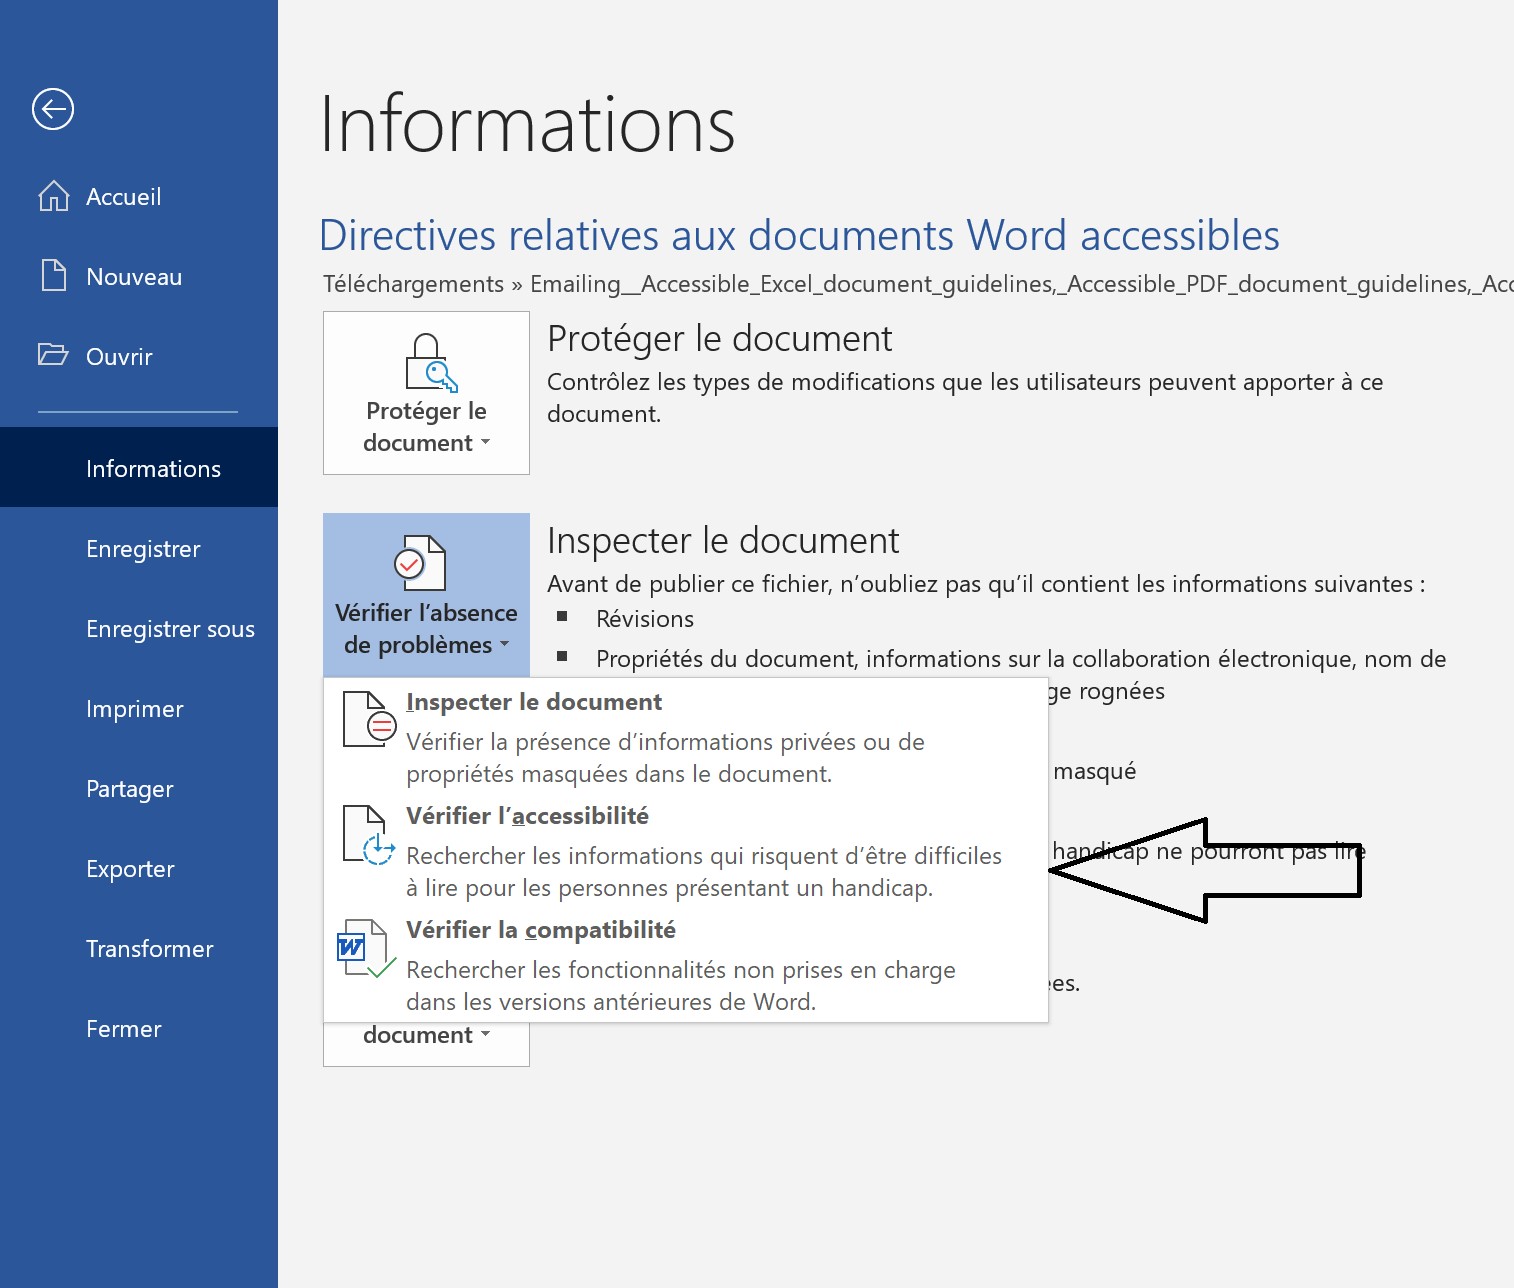Screen dimensions: 1514x1288
Task: Click the Accueil home icon
Action: (53, 196)
